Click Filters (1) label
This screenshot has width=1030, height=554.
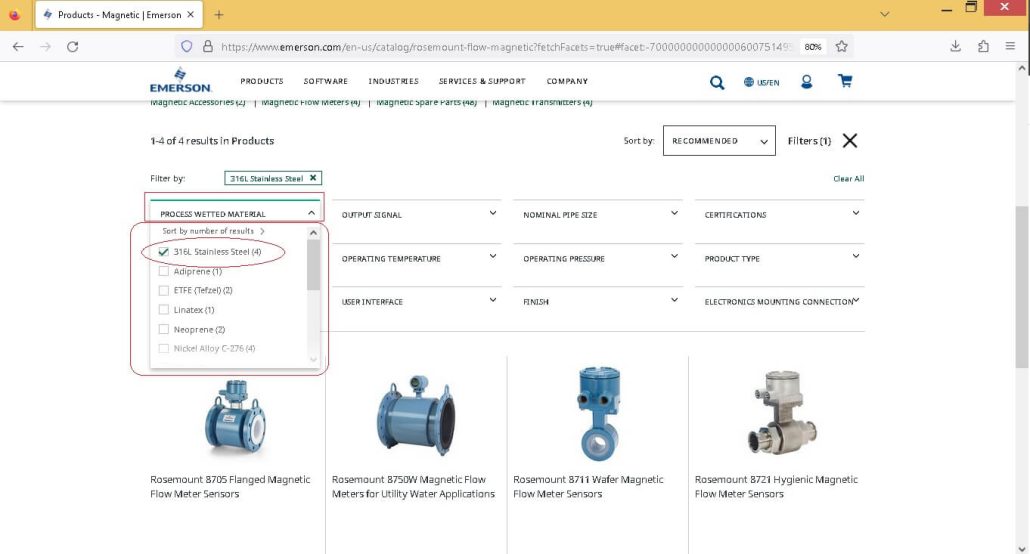click(x=809, y=141)
